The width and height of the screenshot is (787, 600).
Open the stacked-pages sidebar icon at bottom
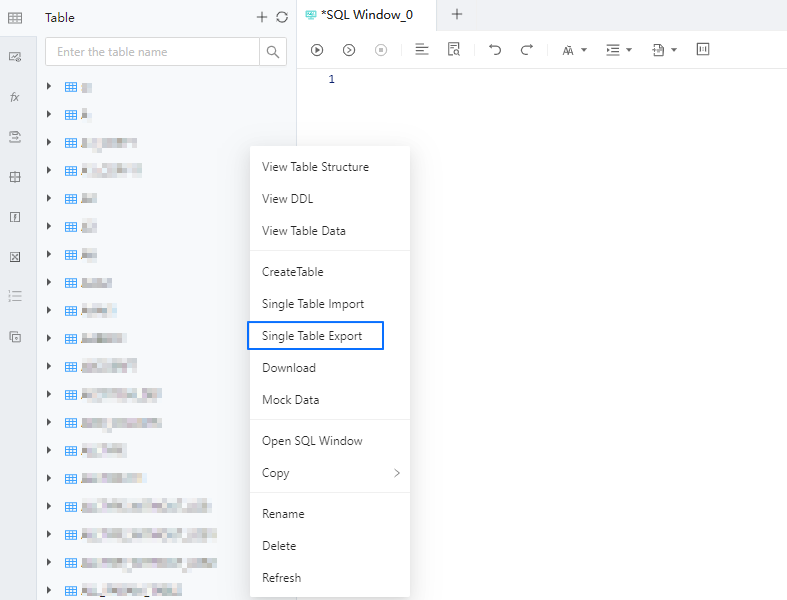click(15, 337)
